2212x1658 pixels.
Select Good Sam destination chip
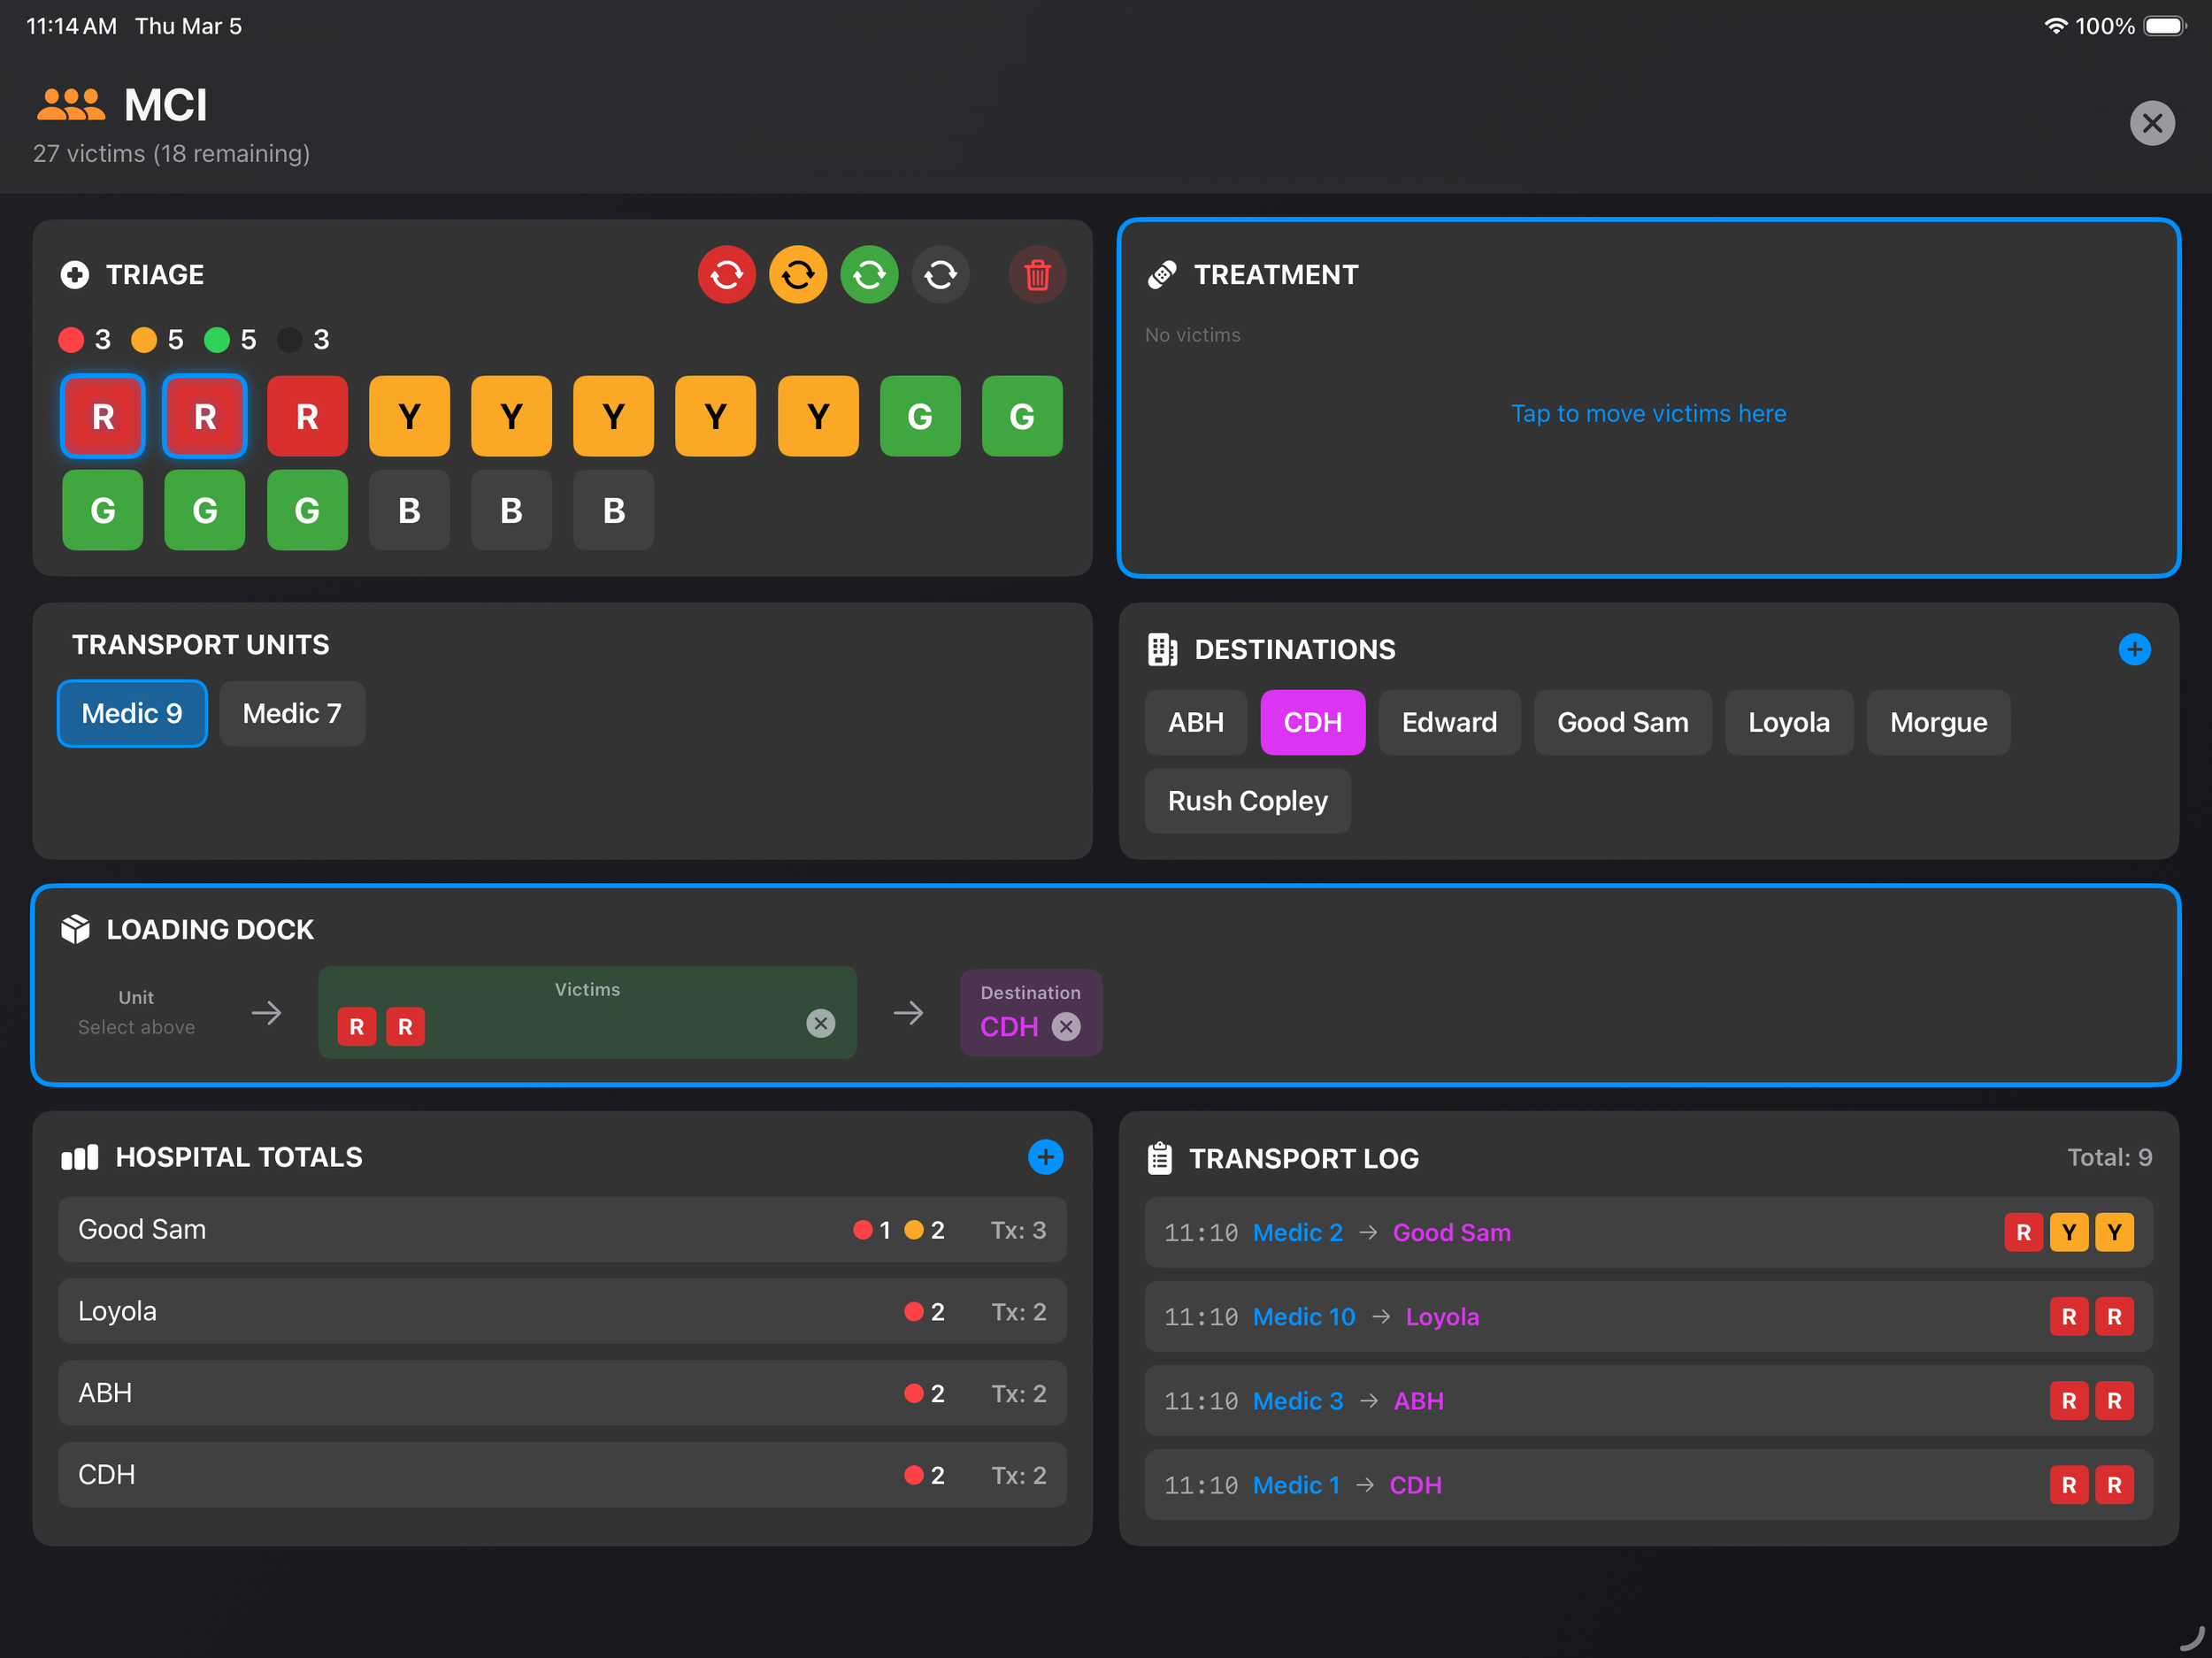(x=1622, y=722)
